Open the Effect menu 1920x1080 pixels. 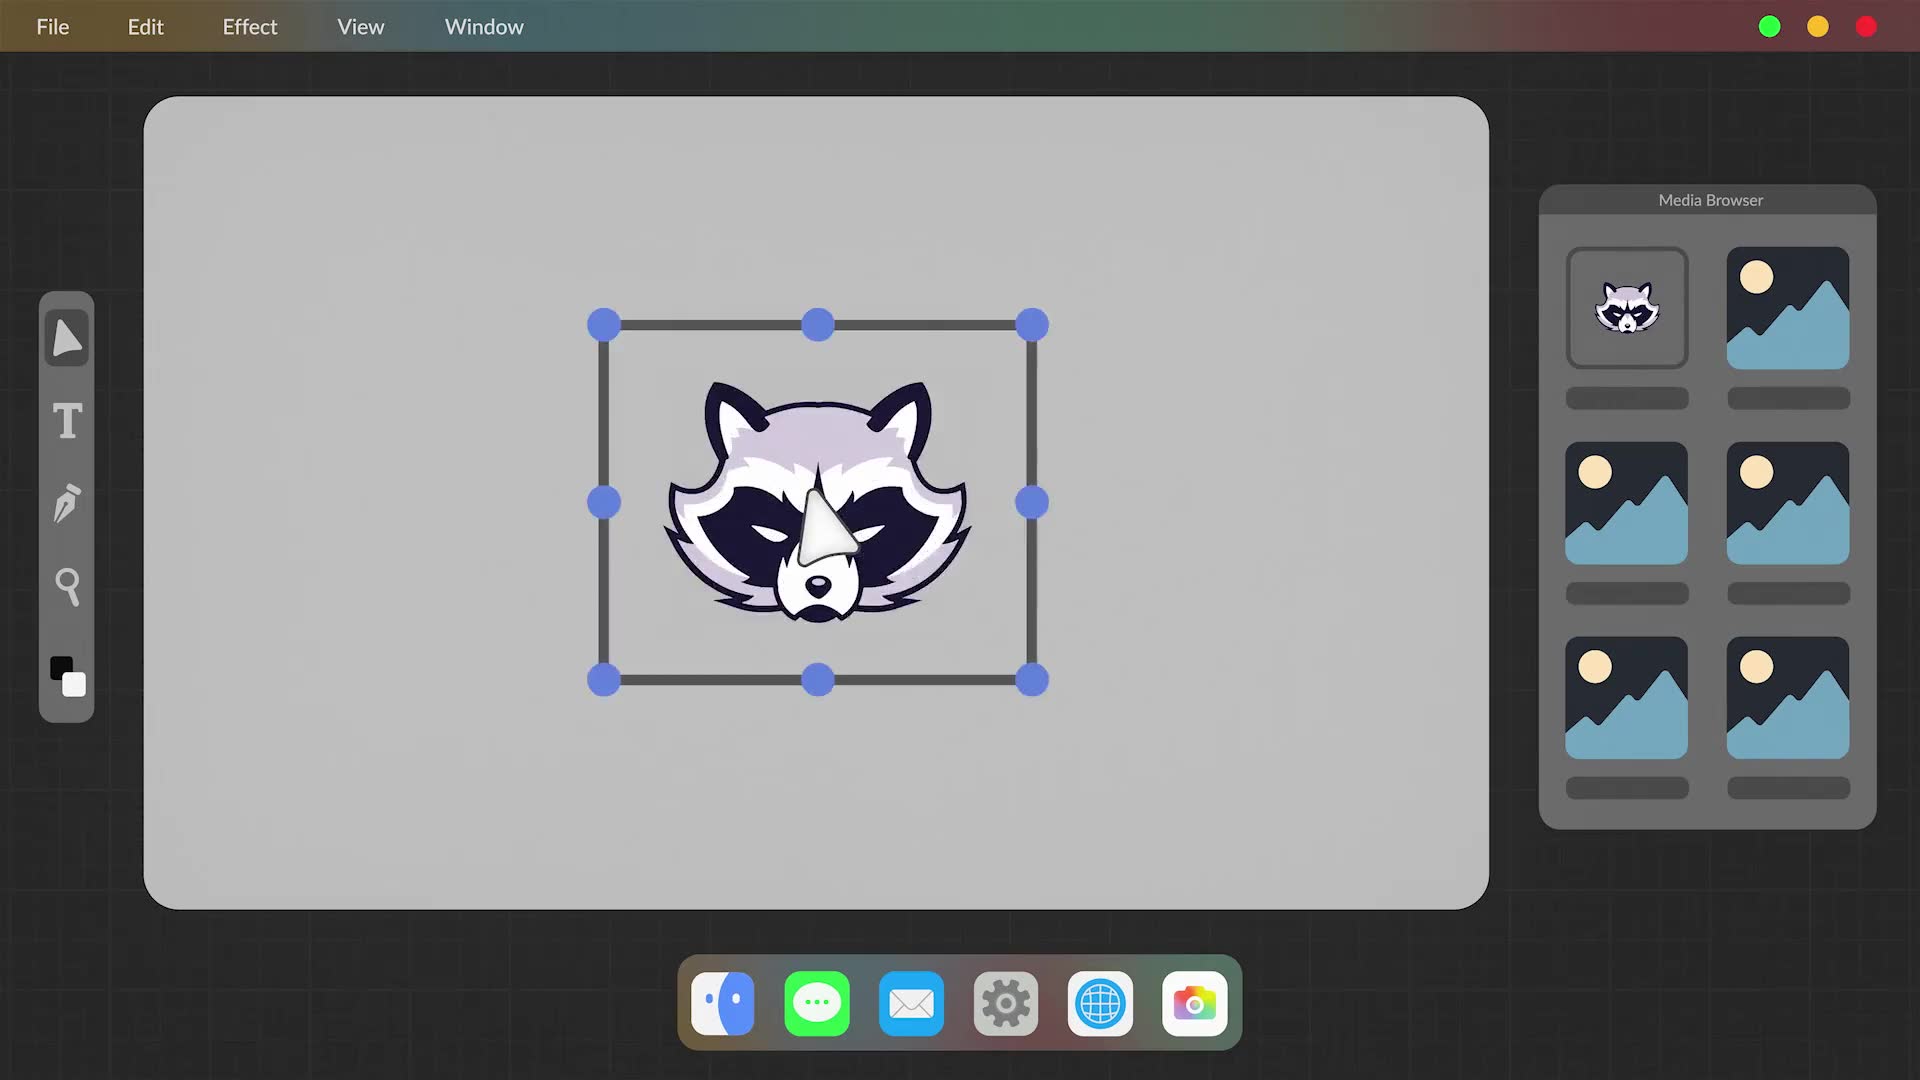point(249,26)
